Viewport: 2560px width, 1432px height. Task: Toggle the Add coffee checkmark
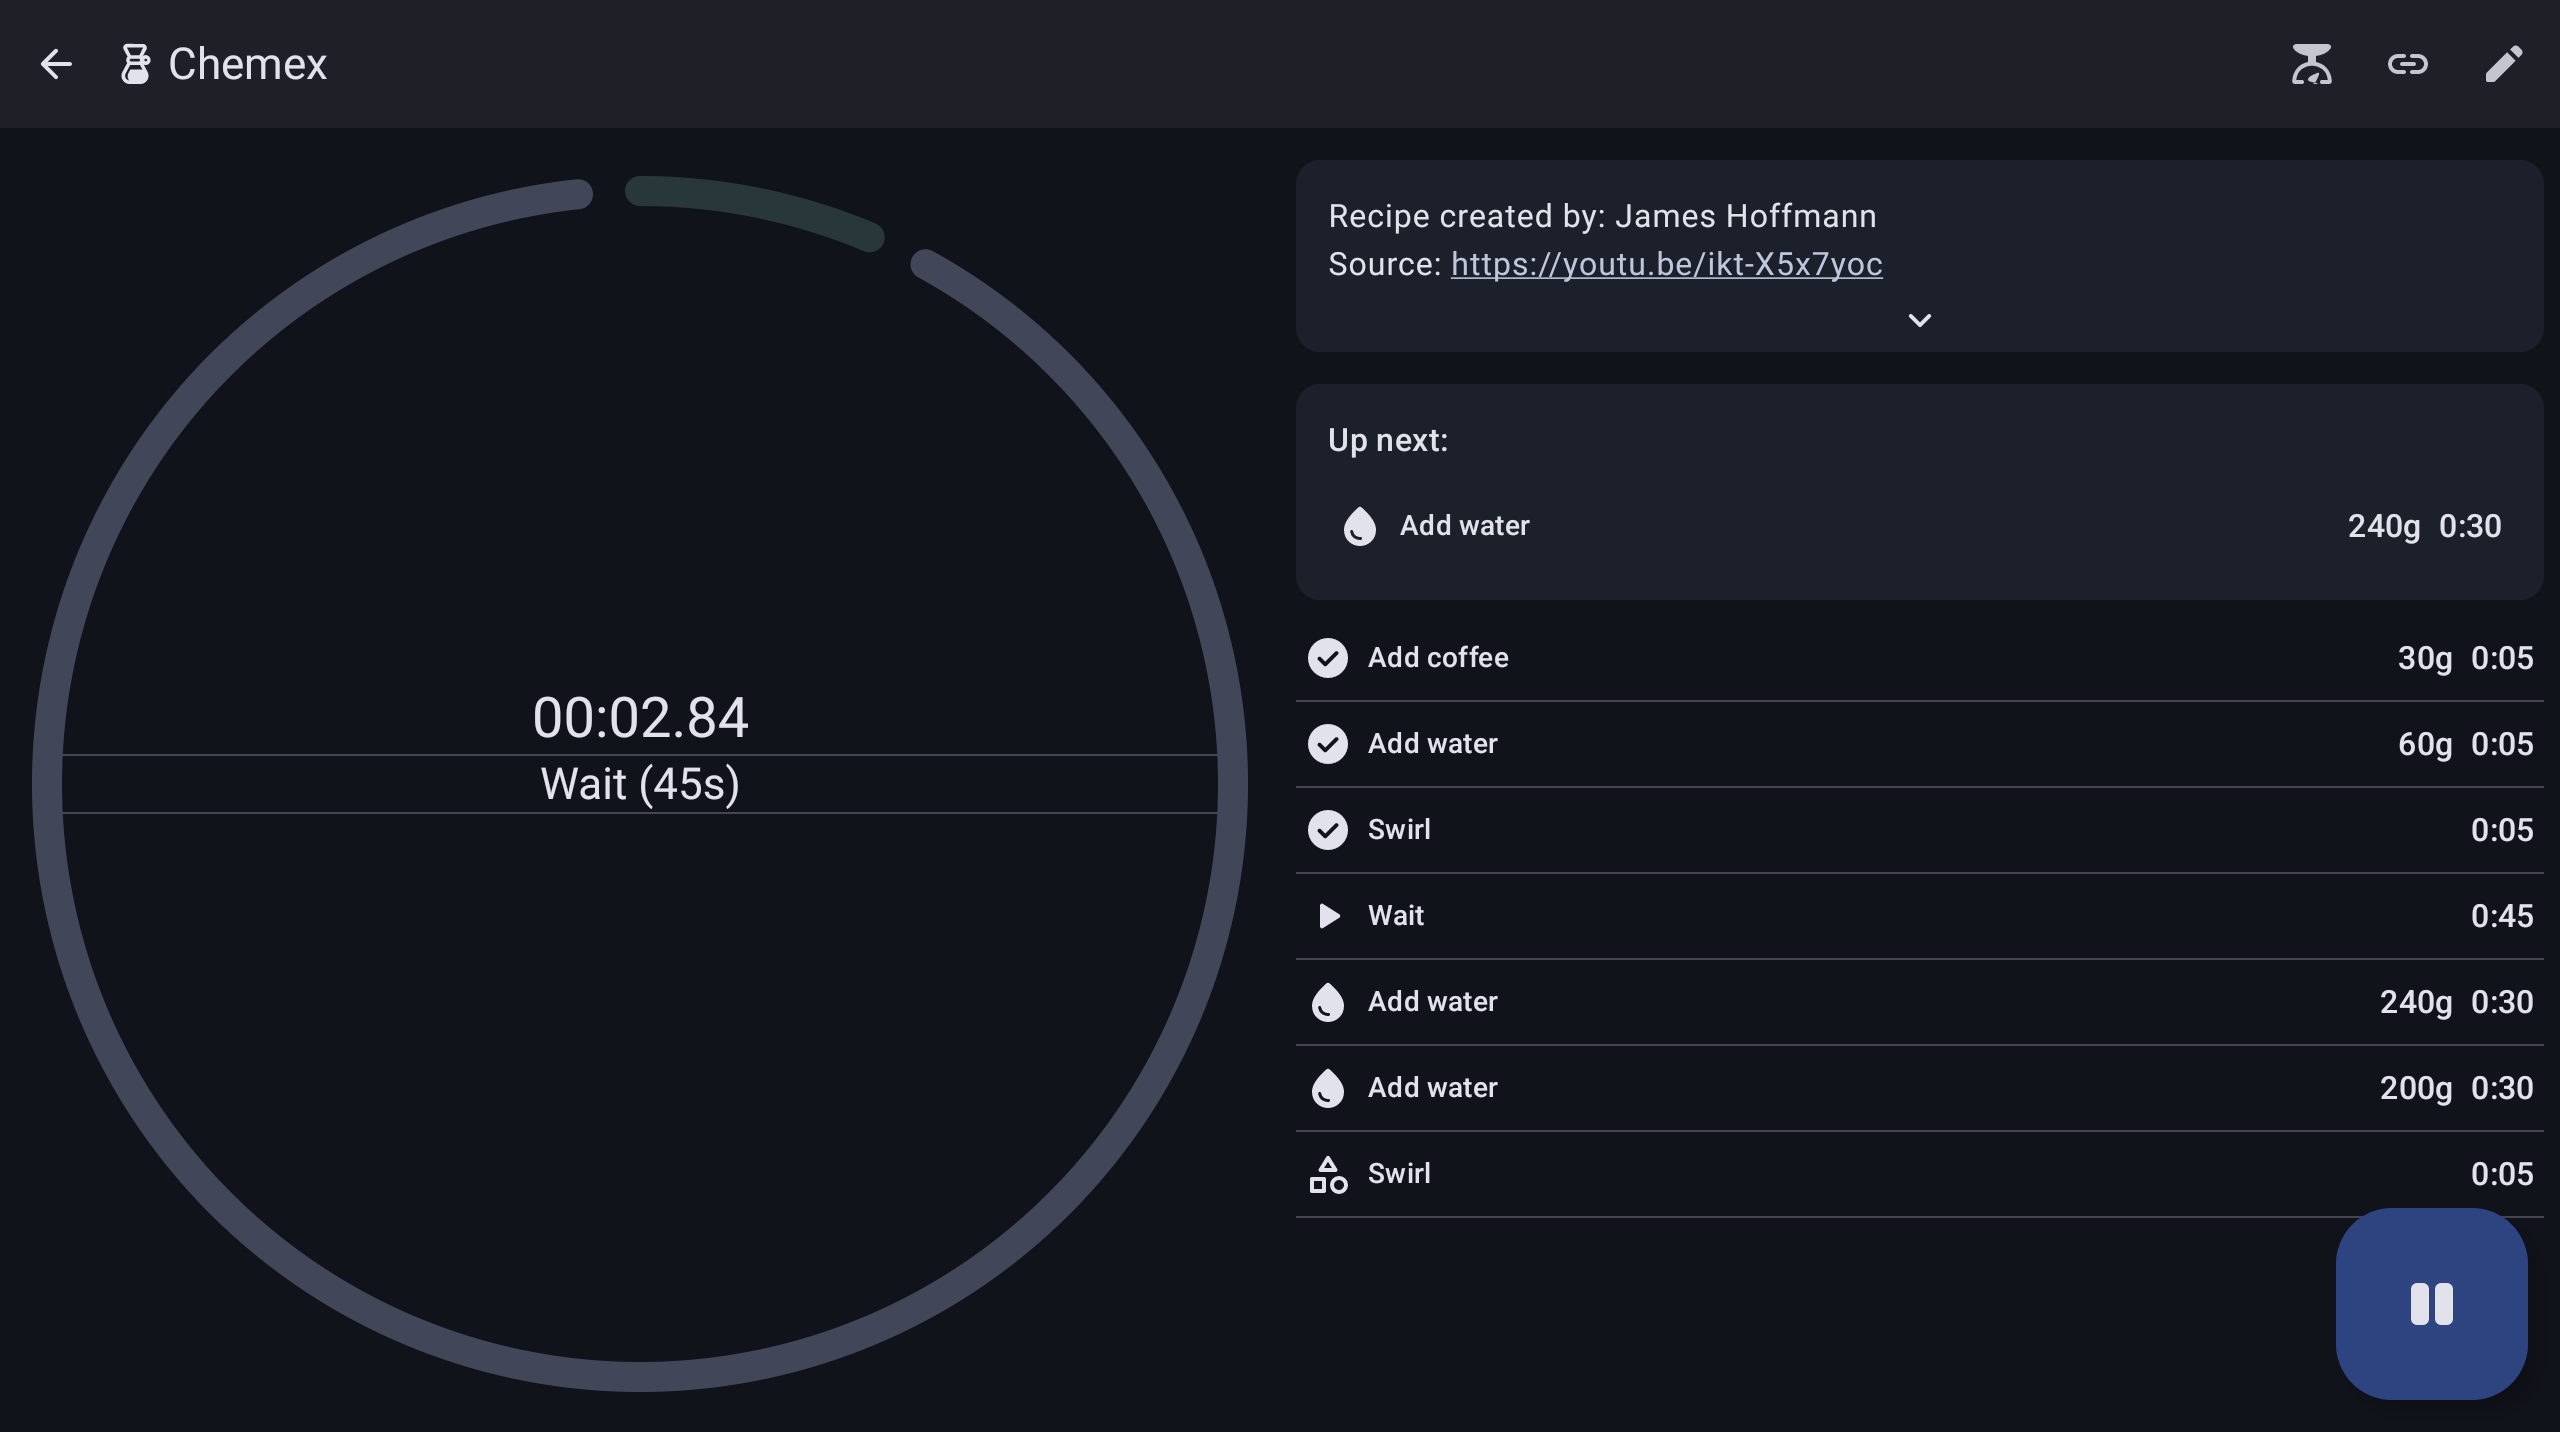1327,658
